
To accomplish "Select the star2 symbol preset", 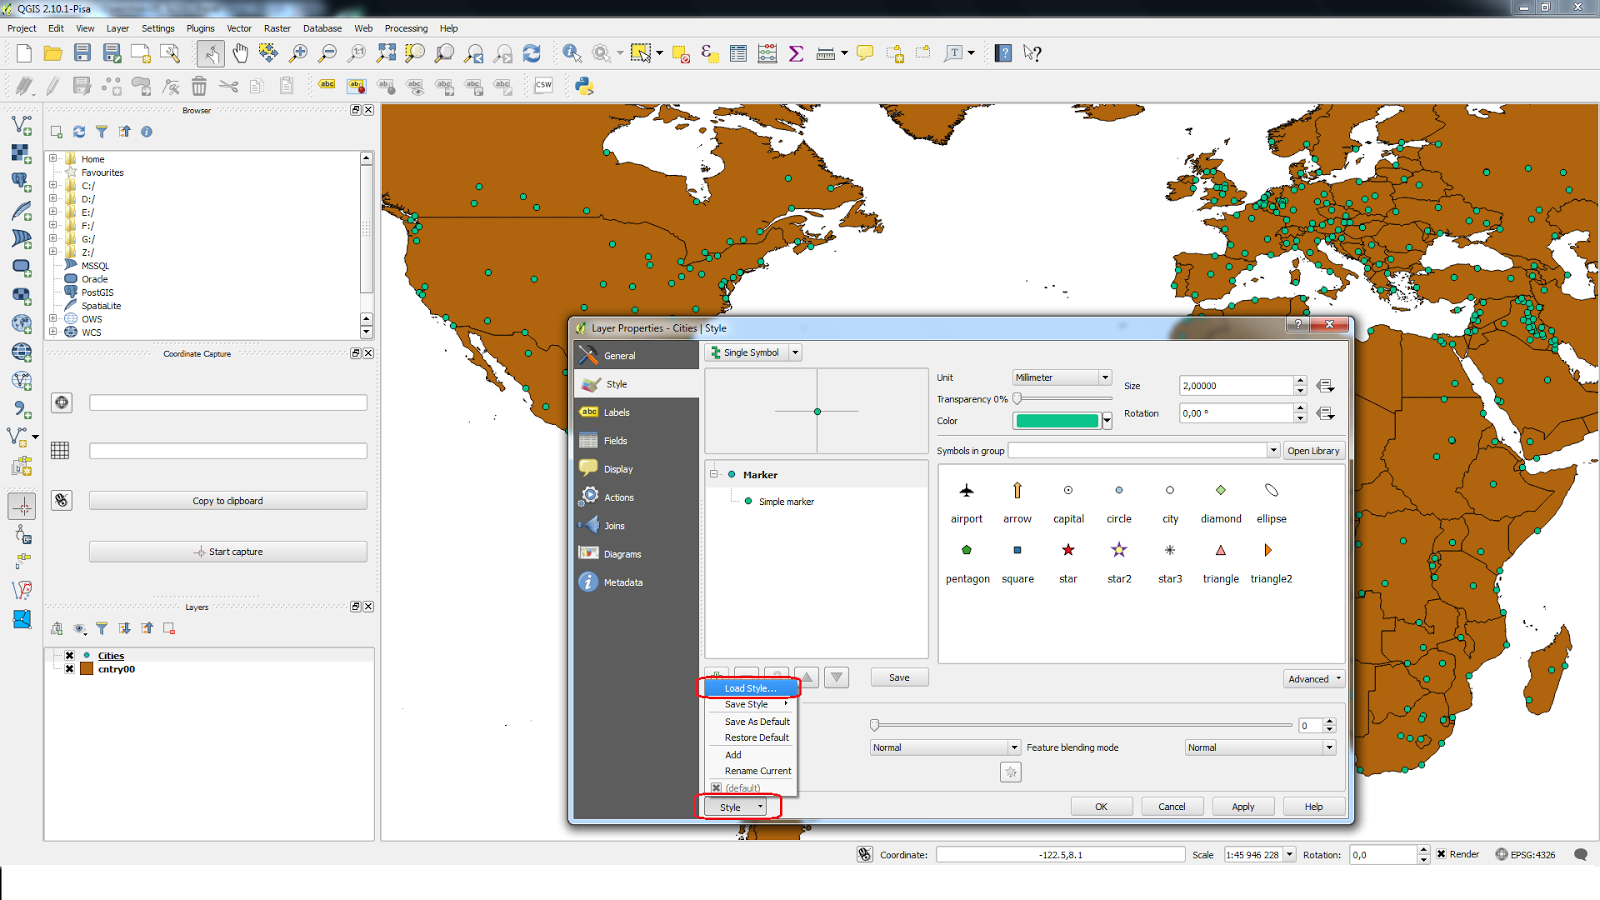I will 1119,549.
